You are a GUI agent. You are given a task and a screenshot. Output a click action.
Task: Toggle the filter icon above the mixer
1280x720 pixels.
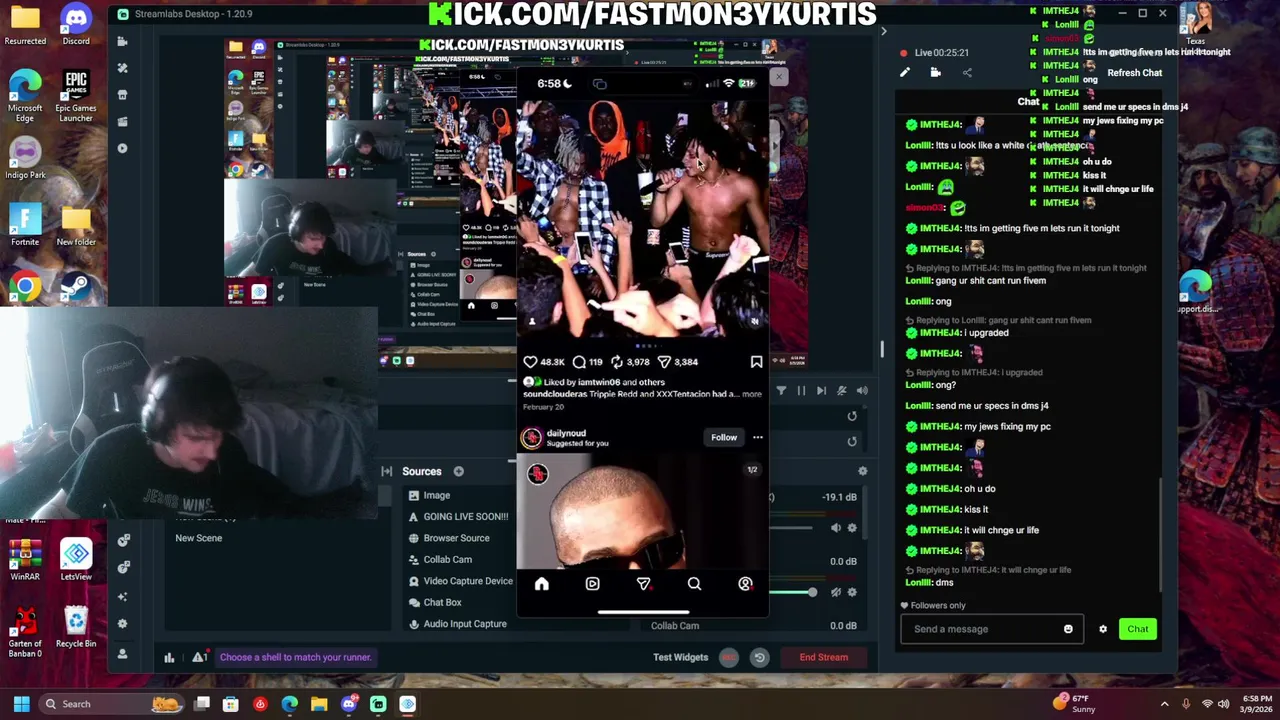pyautogui.click(x=781, y=391)
